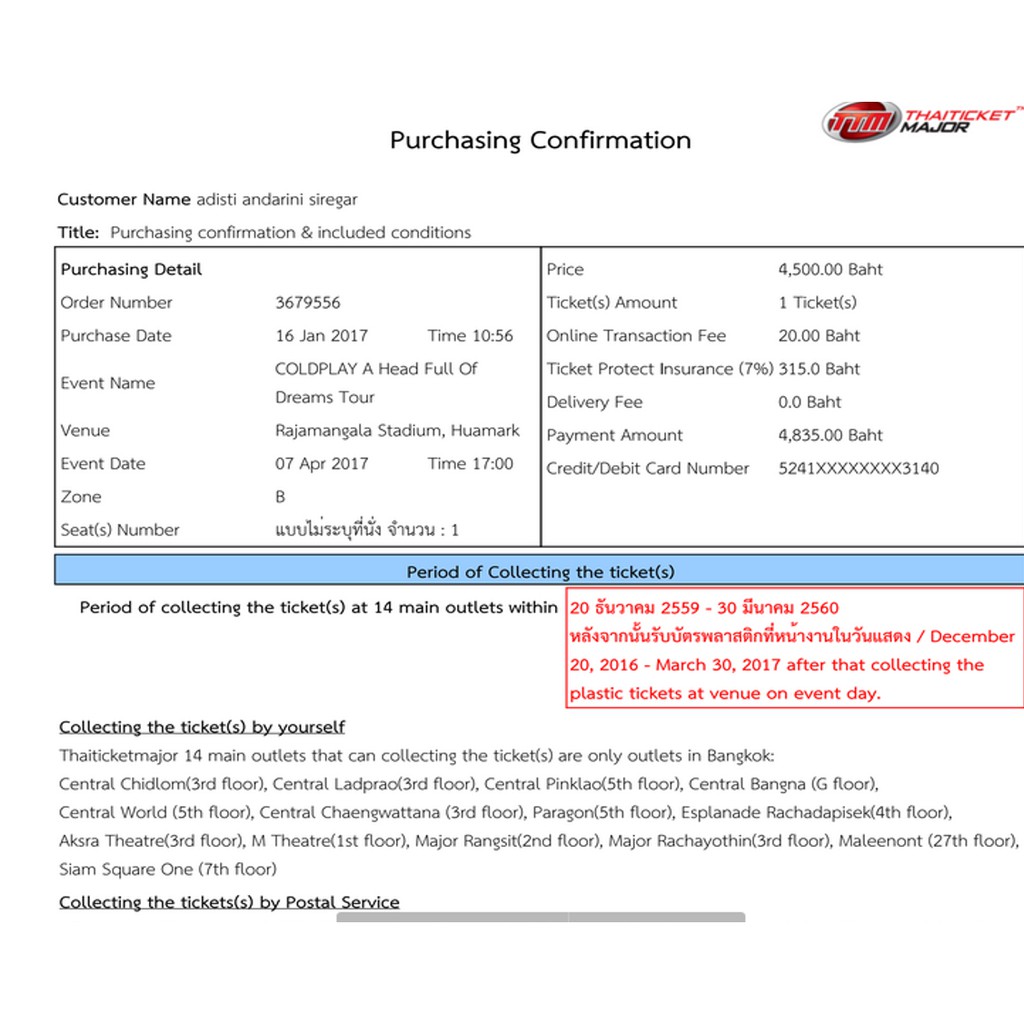This screenshot has height=1024, width=1024.
Task: Click the Rajamangala Stadium, Huamark venue text
Action: pyautogui.click(x=397, y=431)
